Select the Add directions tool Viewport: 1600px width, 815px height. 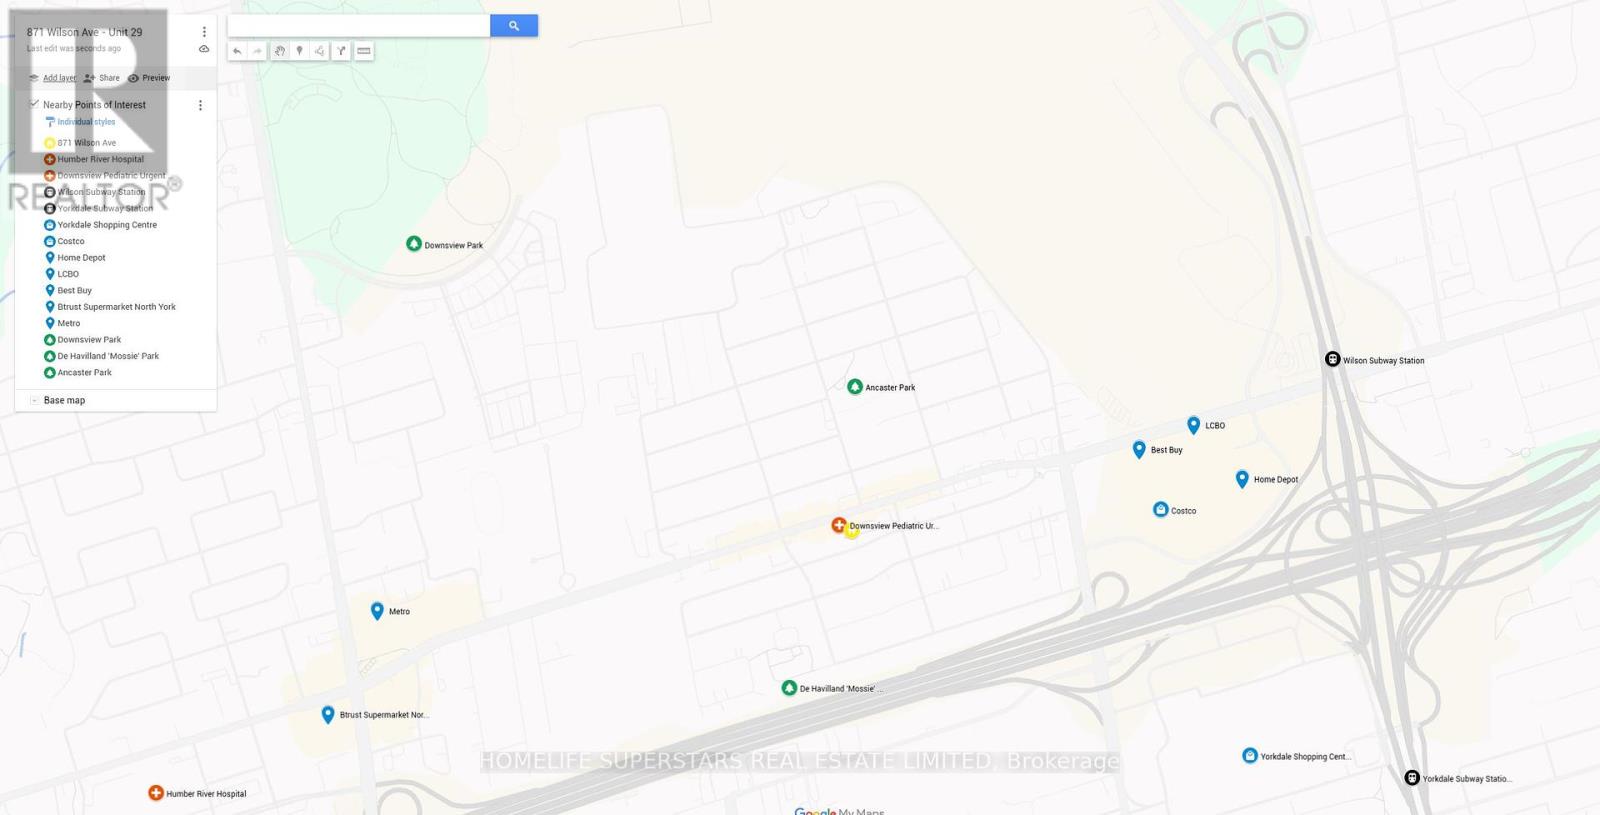tap(341, 51)
